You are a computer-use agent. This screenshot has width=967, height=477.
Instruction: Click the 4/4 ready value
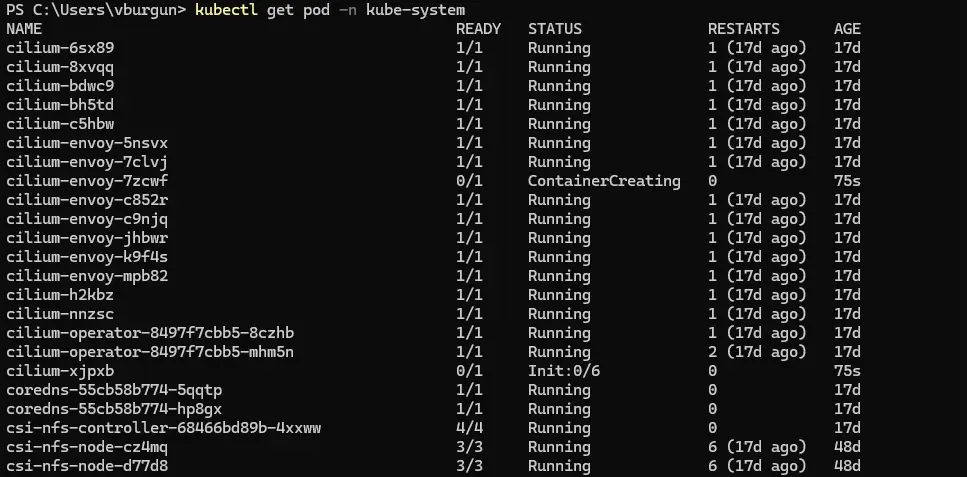(x=469, y=428)
